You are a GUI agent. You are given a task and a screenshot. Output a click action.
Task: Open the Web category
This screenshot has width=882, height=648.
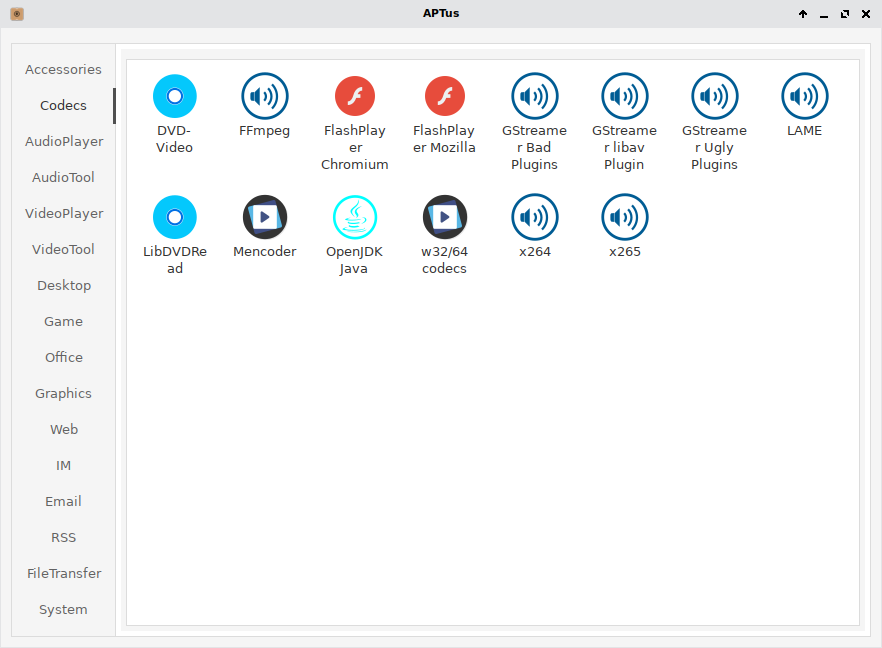pos(64,429)
